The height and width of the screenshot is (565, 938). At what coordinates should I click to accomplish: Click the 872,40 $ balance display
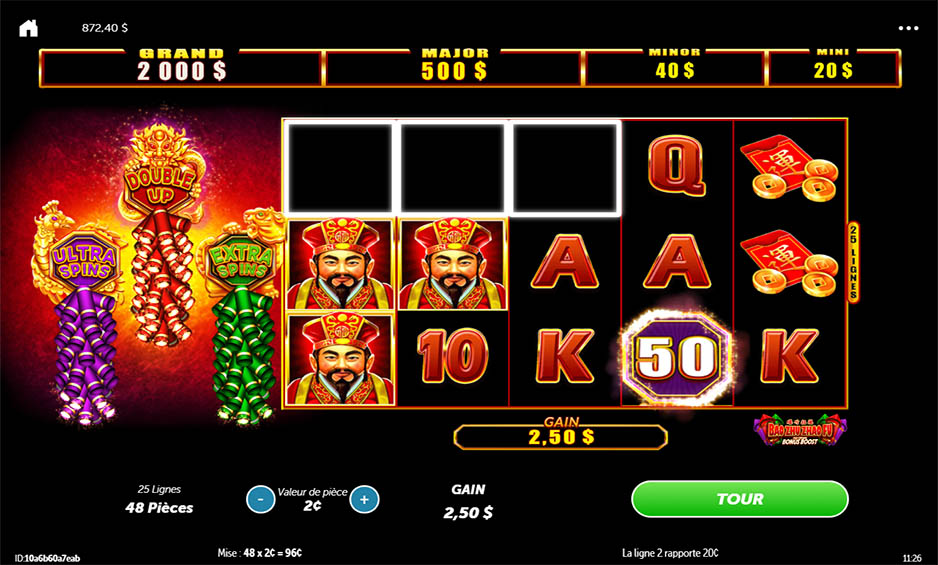(105, 28)
